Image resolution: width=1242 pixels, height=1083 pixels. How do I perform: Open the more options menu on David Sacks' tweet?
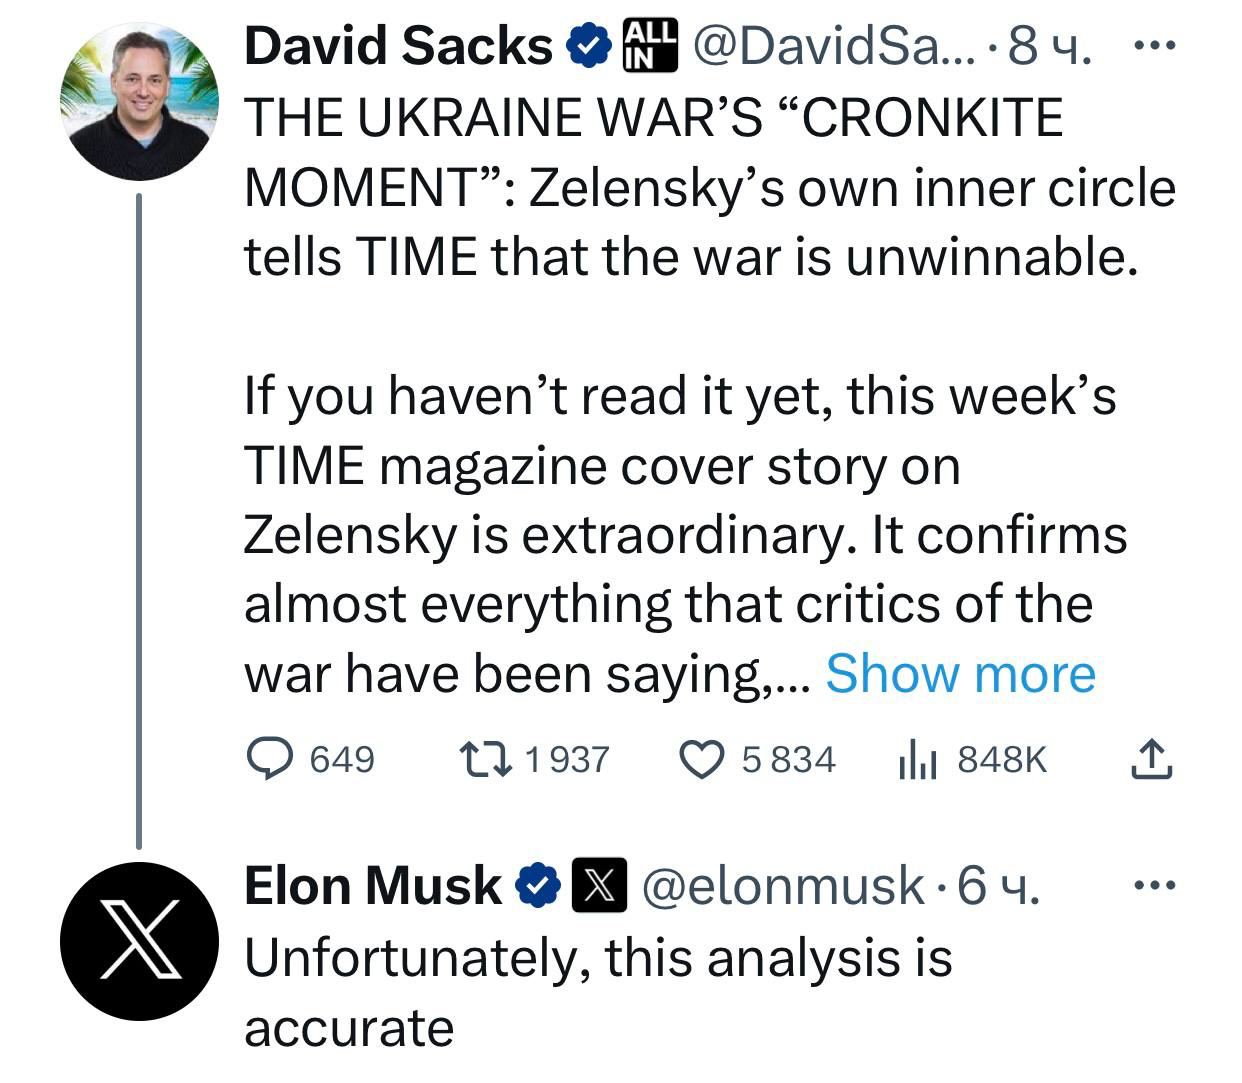[x=1157, y=44]
